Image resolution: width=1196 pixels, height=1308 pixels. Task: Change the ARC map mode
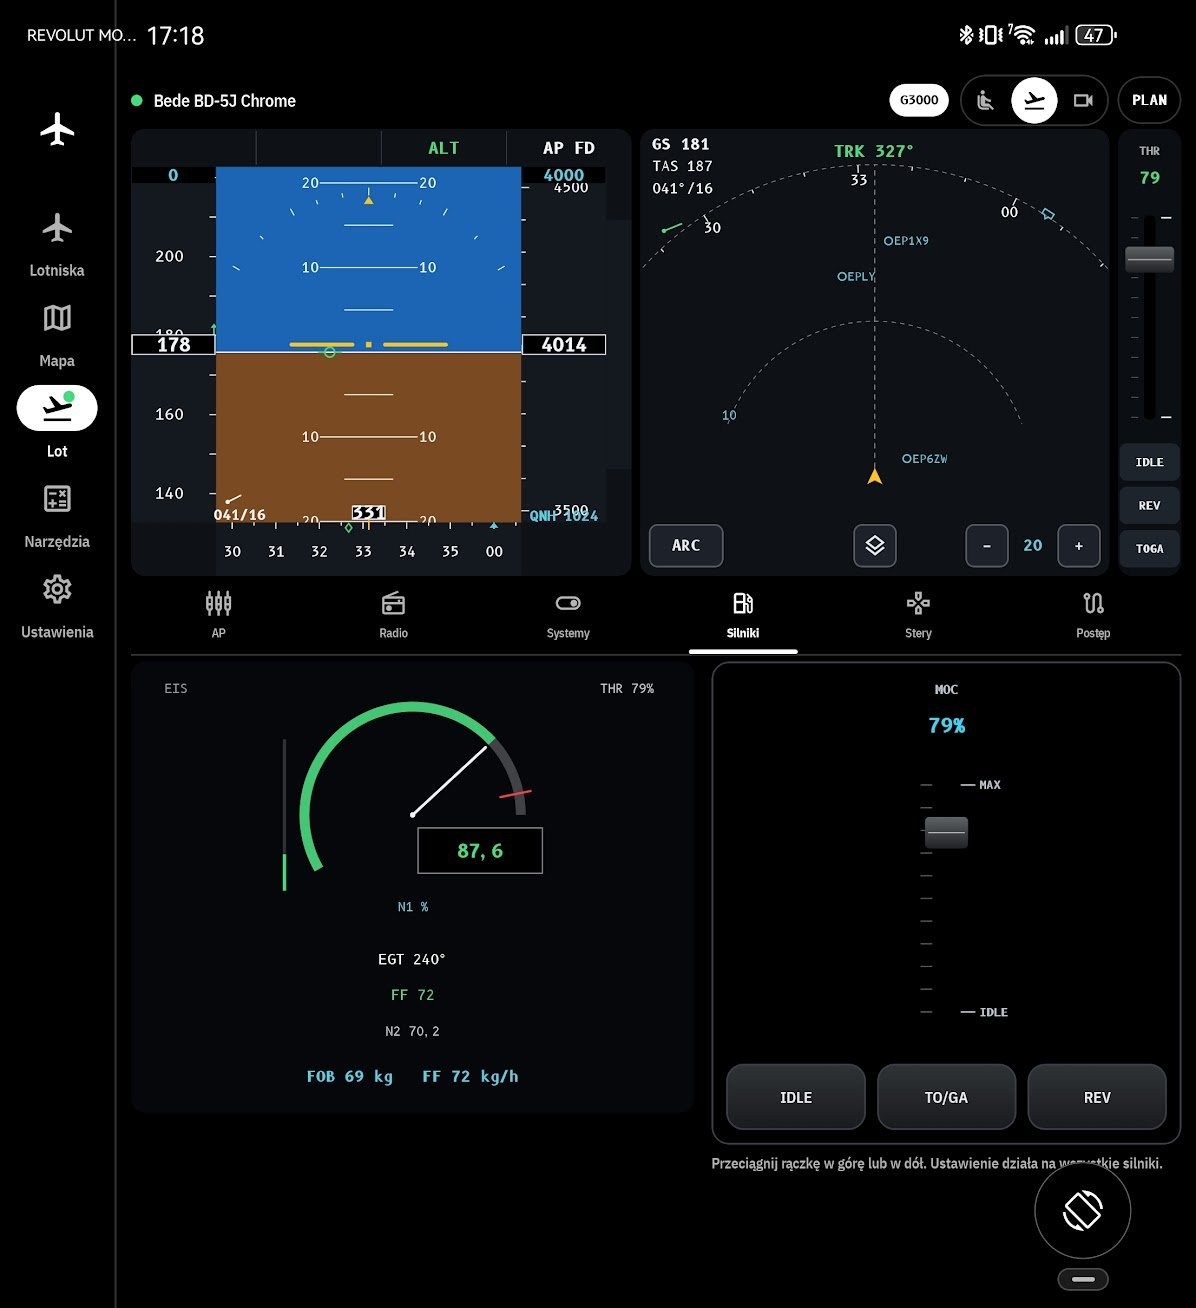[686, 546]
